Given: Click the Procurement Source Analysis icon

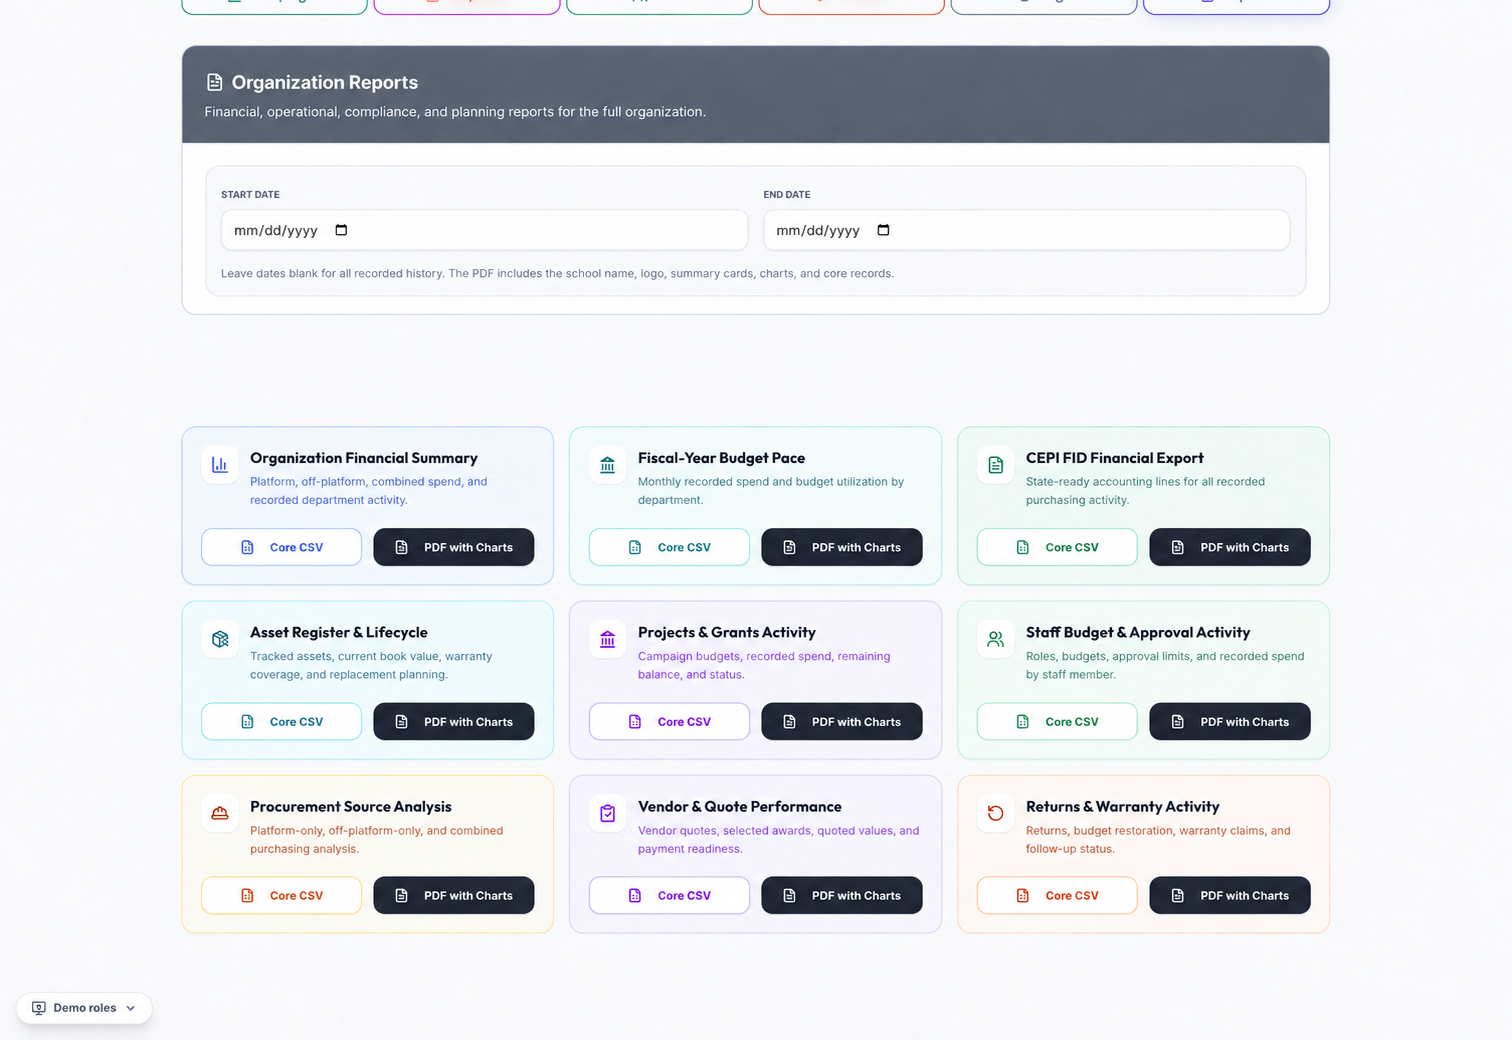Looking at the screenshot, I should [x=220, y=813].
